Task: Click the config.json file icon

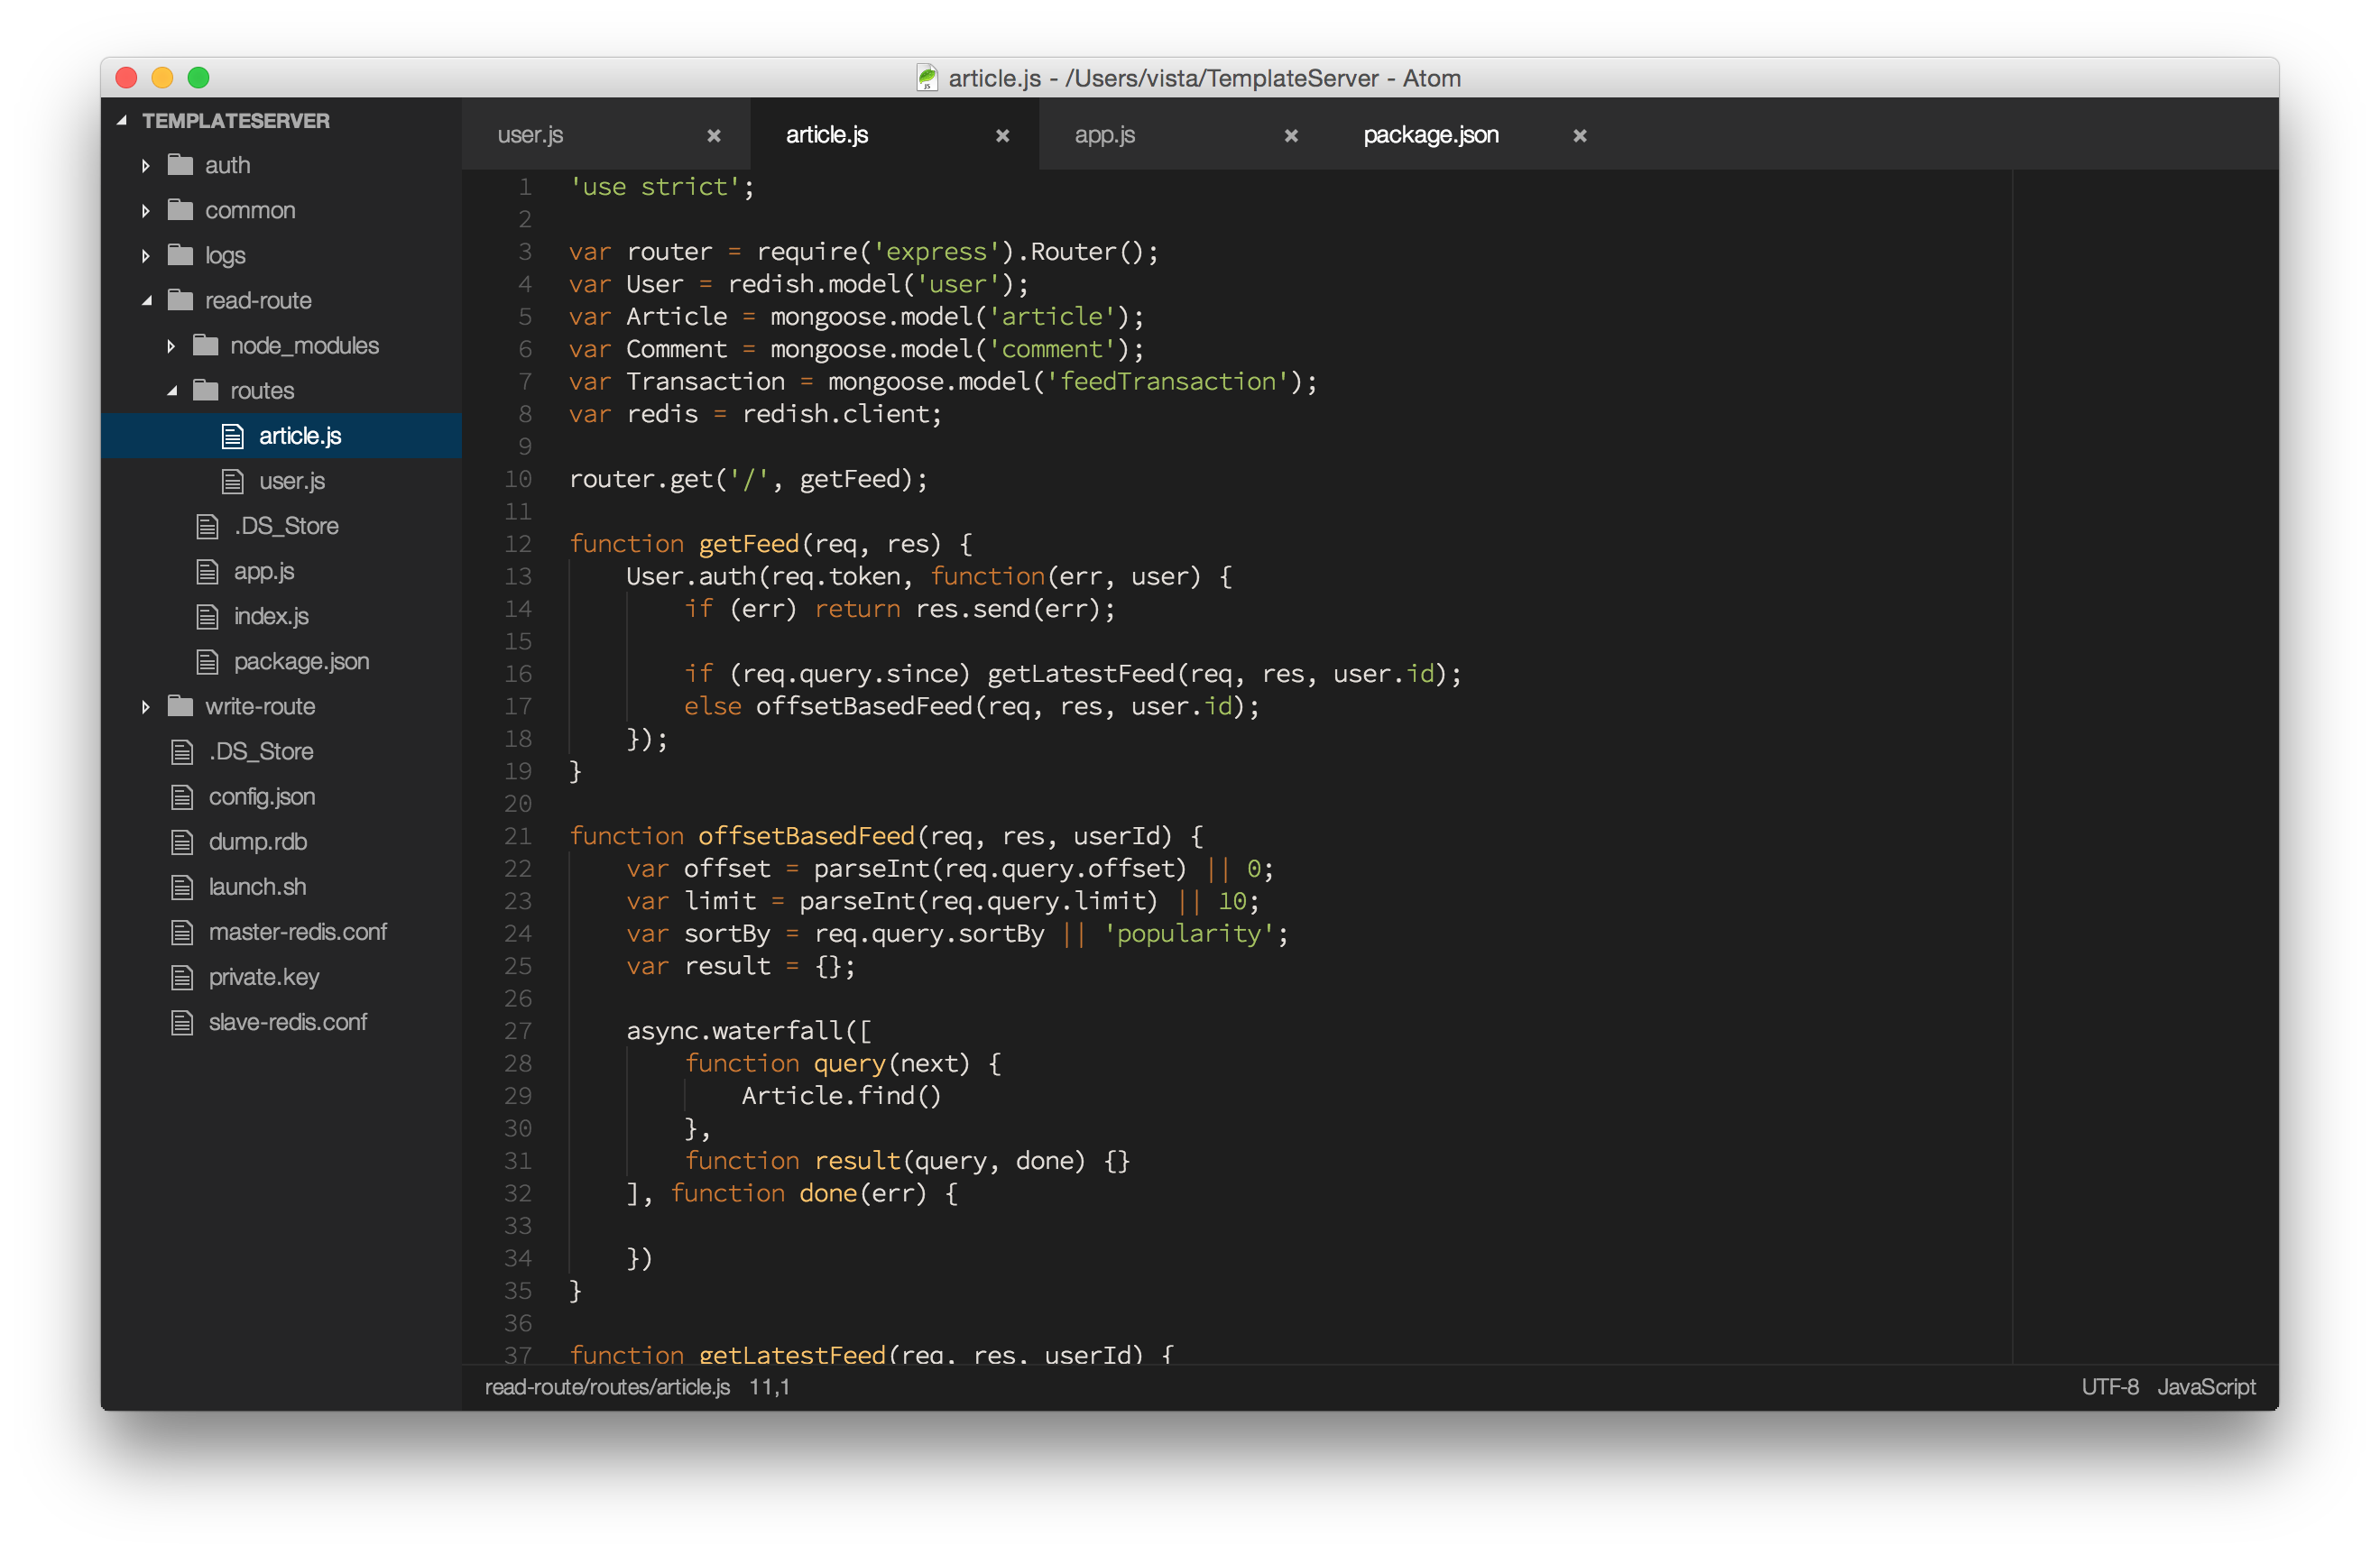Action: [182, 797]
